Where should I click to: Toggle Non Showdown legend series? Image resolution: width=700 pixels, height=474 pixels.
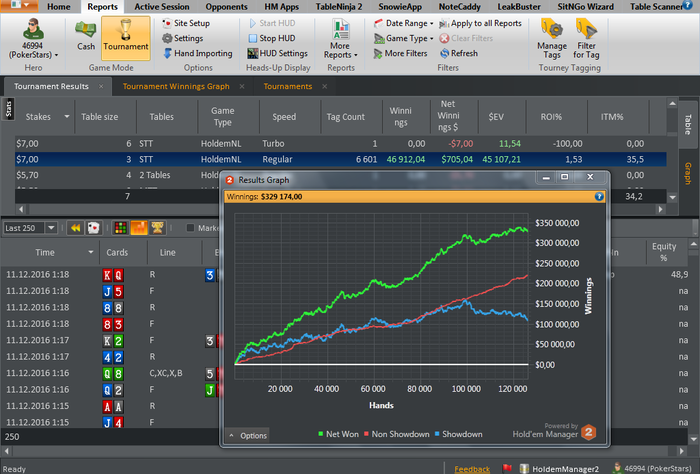[x=396, y=434]
